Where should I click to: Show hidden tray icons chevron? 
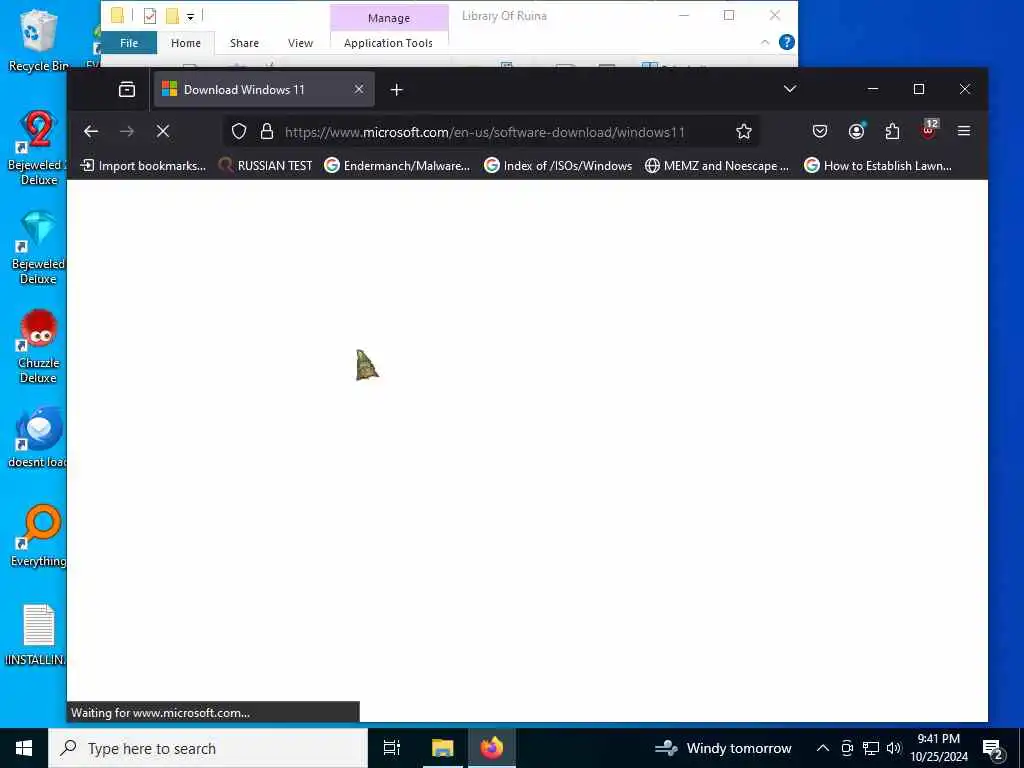823,748
